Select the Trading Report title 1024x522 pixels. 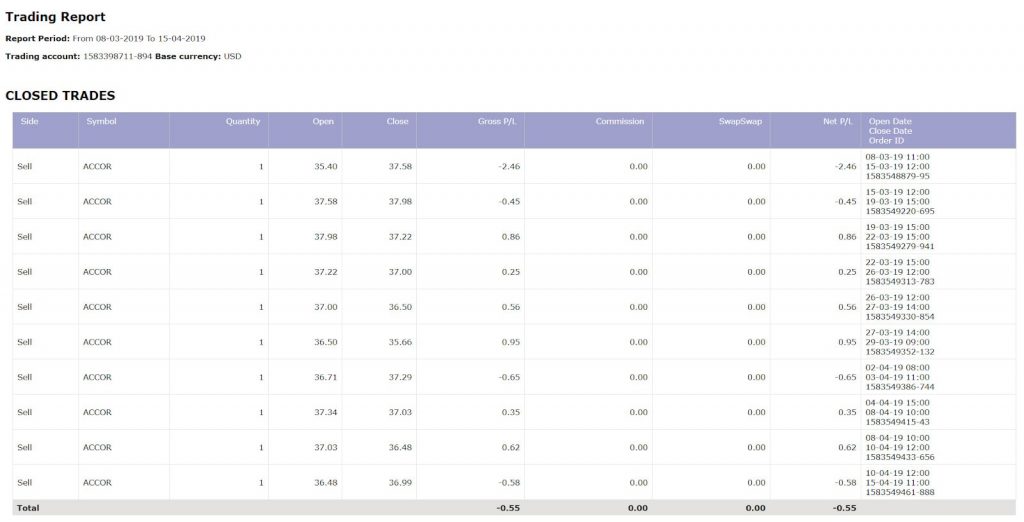[x=56, y=17]
